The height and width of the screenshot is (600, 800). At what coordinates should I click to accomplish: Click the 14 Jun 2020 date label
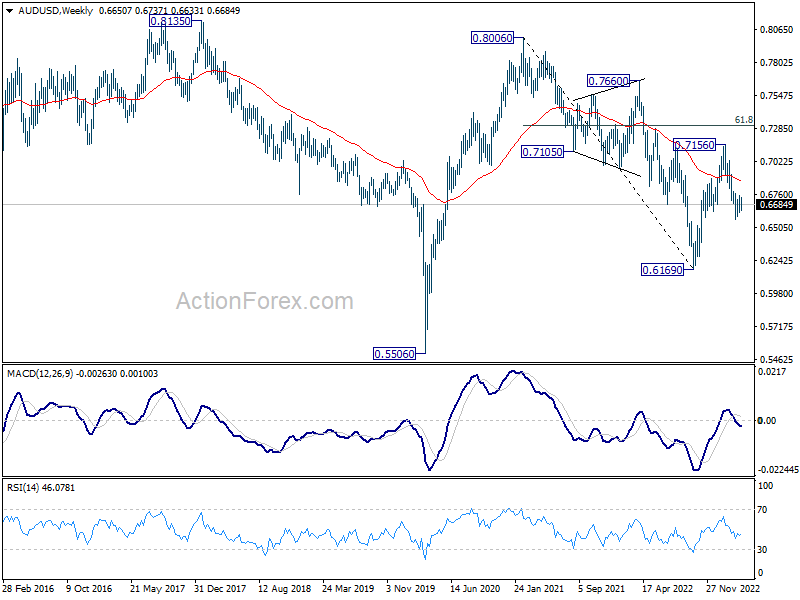475,588
